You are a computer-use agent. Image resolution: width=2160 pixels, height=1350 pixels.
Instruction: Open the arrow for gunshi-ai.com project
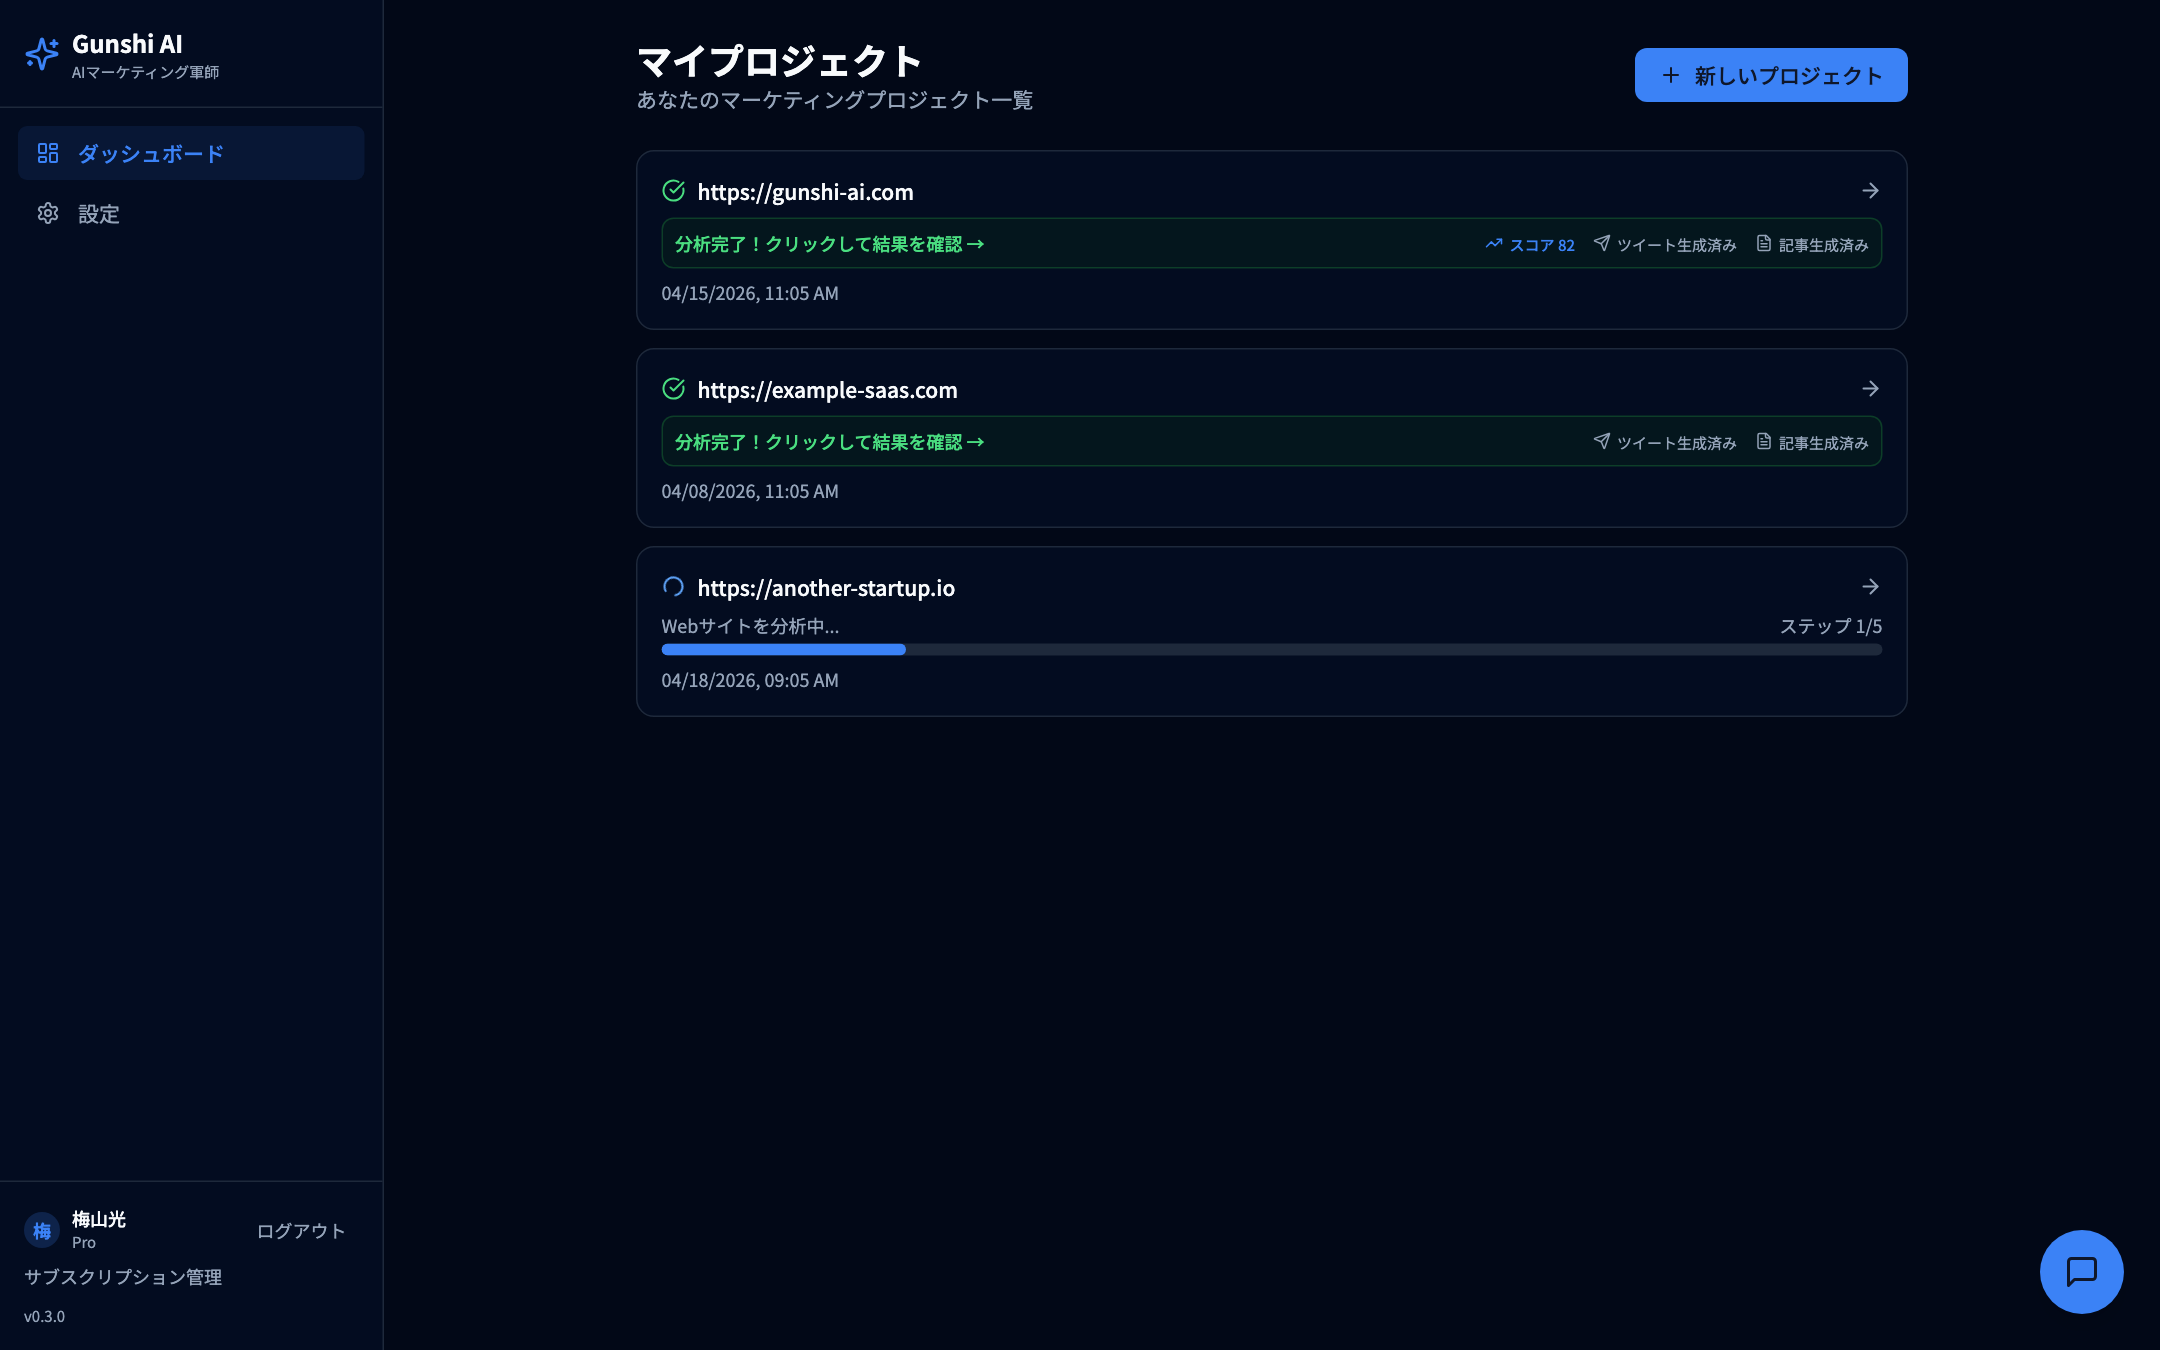point(1872,190)
